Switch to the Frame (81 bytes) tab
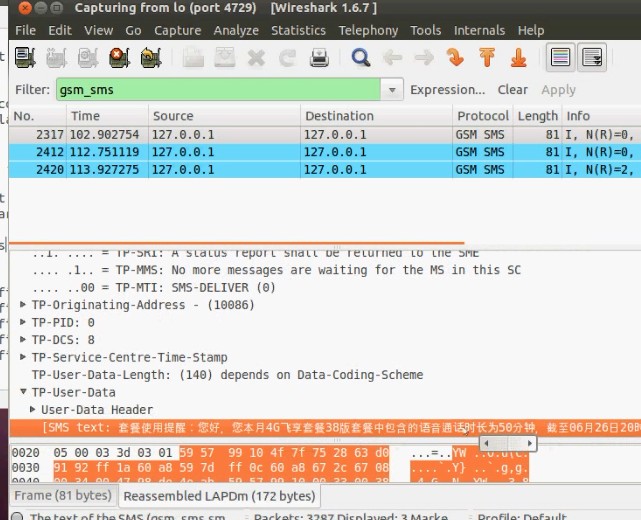 63,495
